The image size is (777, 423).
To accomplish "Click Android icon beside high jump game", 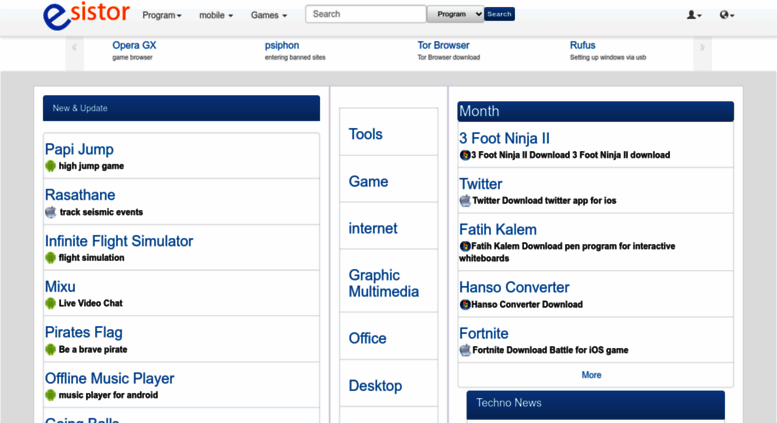I will pyautogui.click(x=51, y=166).
